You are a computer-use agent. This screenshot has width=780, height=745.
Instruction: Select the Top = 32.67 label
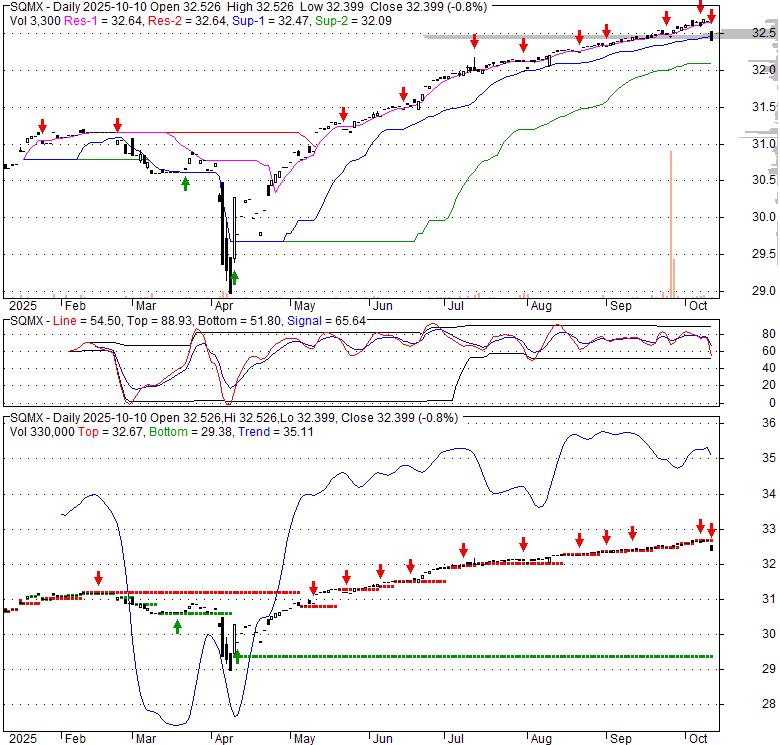coord(110,432)
